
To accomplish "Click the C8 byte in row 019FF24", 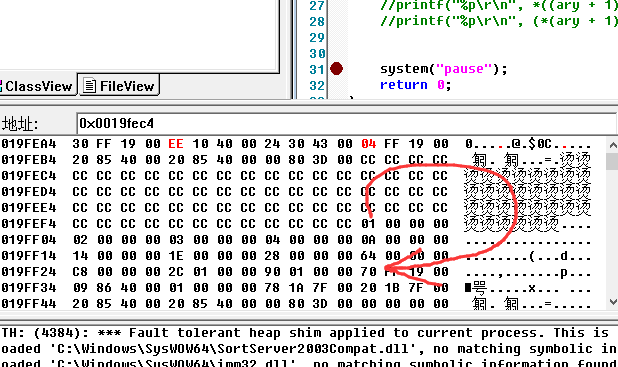I will coord(80,272).
